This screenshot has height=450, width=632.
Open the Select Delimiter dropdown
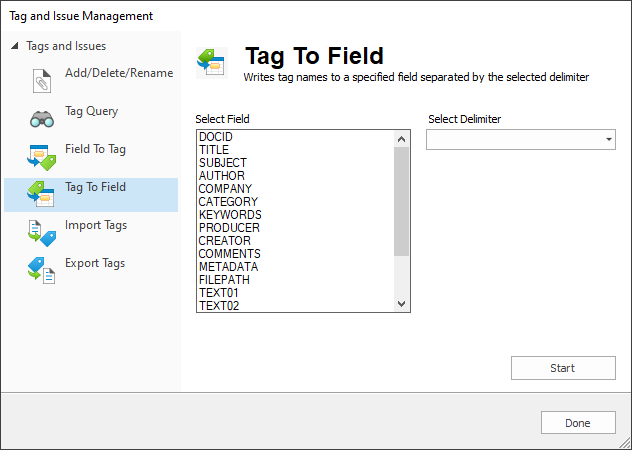521,140
